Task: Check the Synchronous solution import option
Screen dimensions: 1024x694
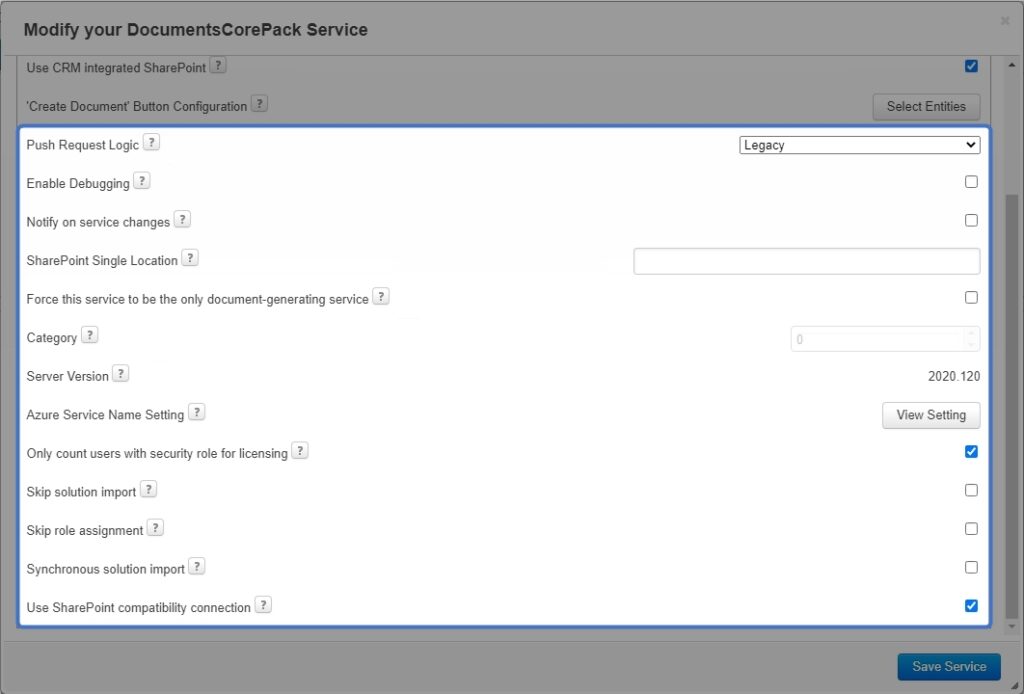Action: click(970, 566)
